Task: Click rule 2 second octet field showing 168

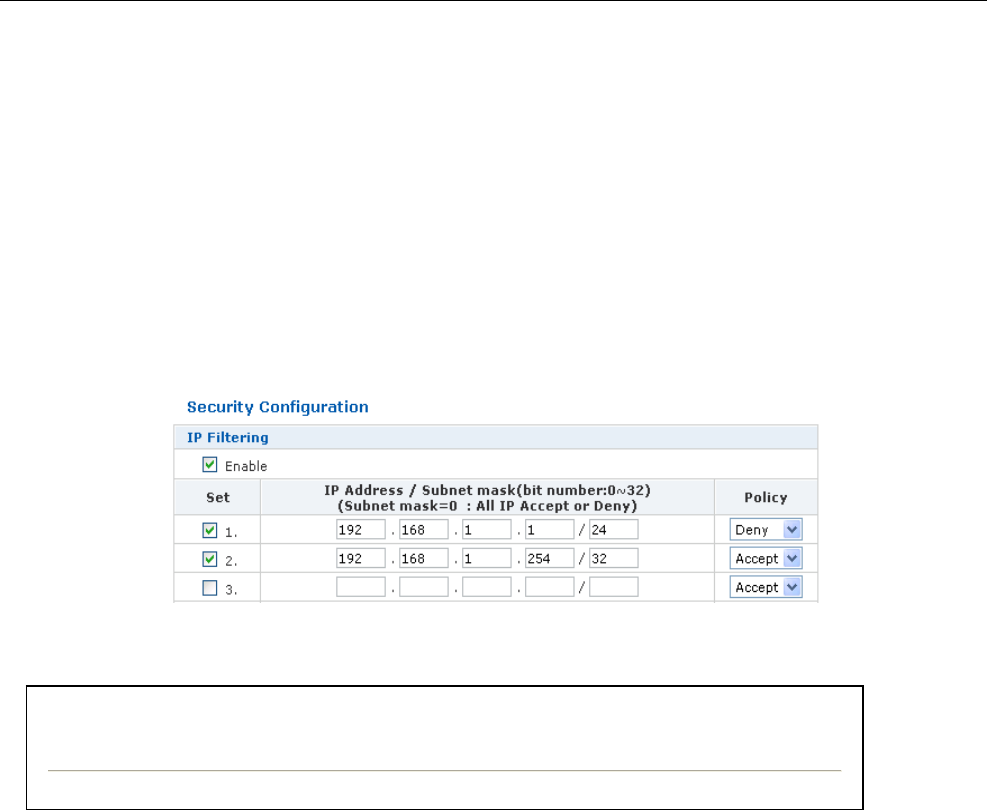Action: (424, 558)
